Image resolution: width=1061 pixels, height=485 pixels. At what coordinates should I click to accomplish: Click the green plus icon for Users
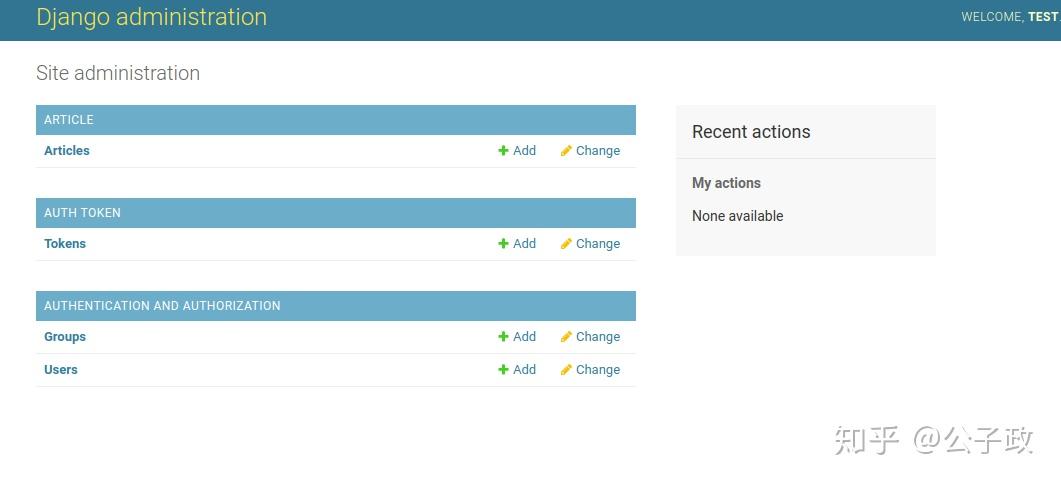504,370
